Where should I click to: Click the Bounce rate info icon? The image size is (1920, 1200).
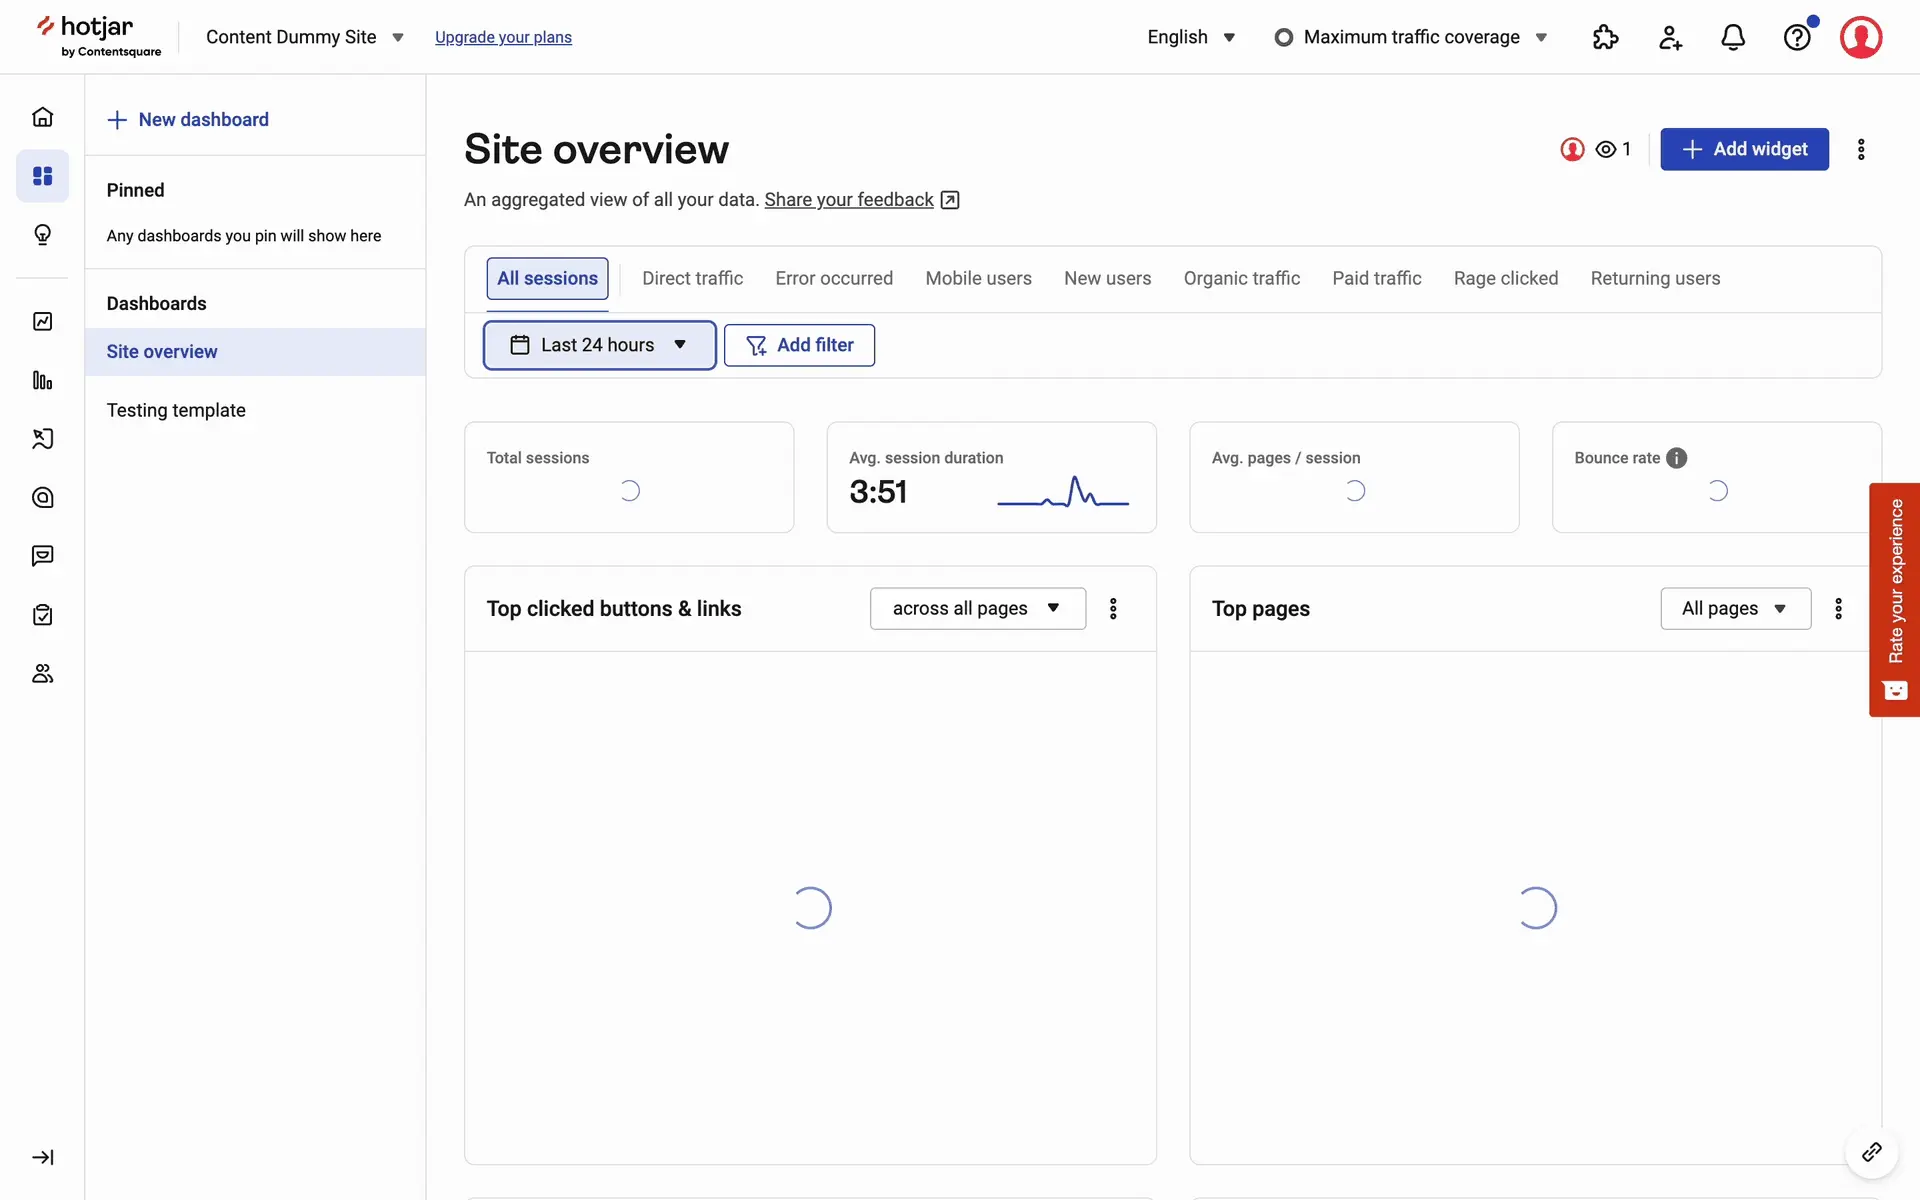tap(1677, 458)
